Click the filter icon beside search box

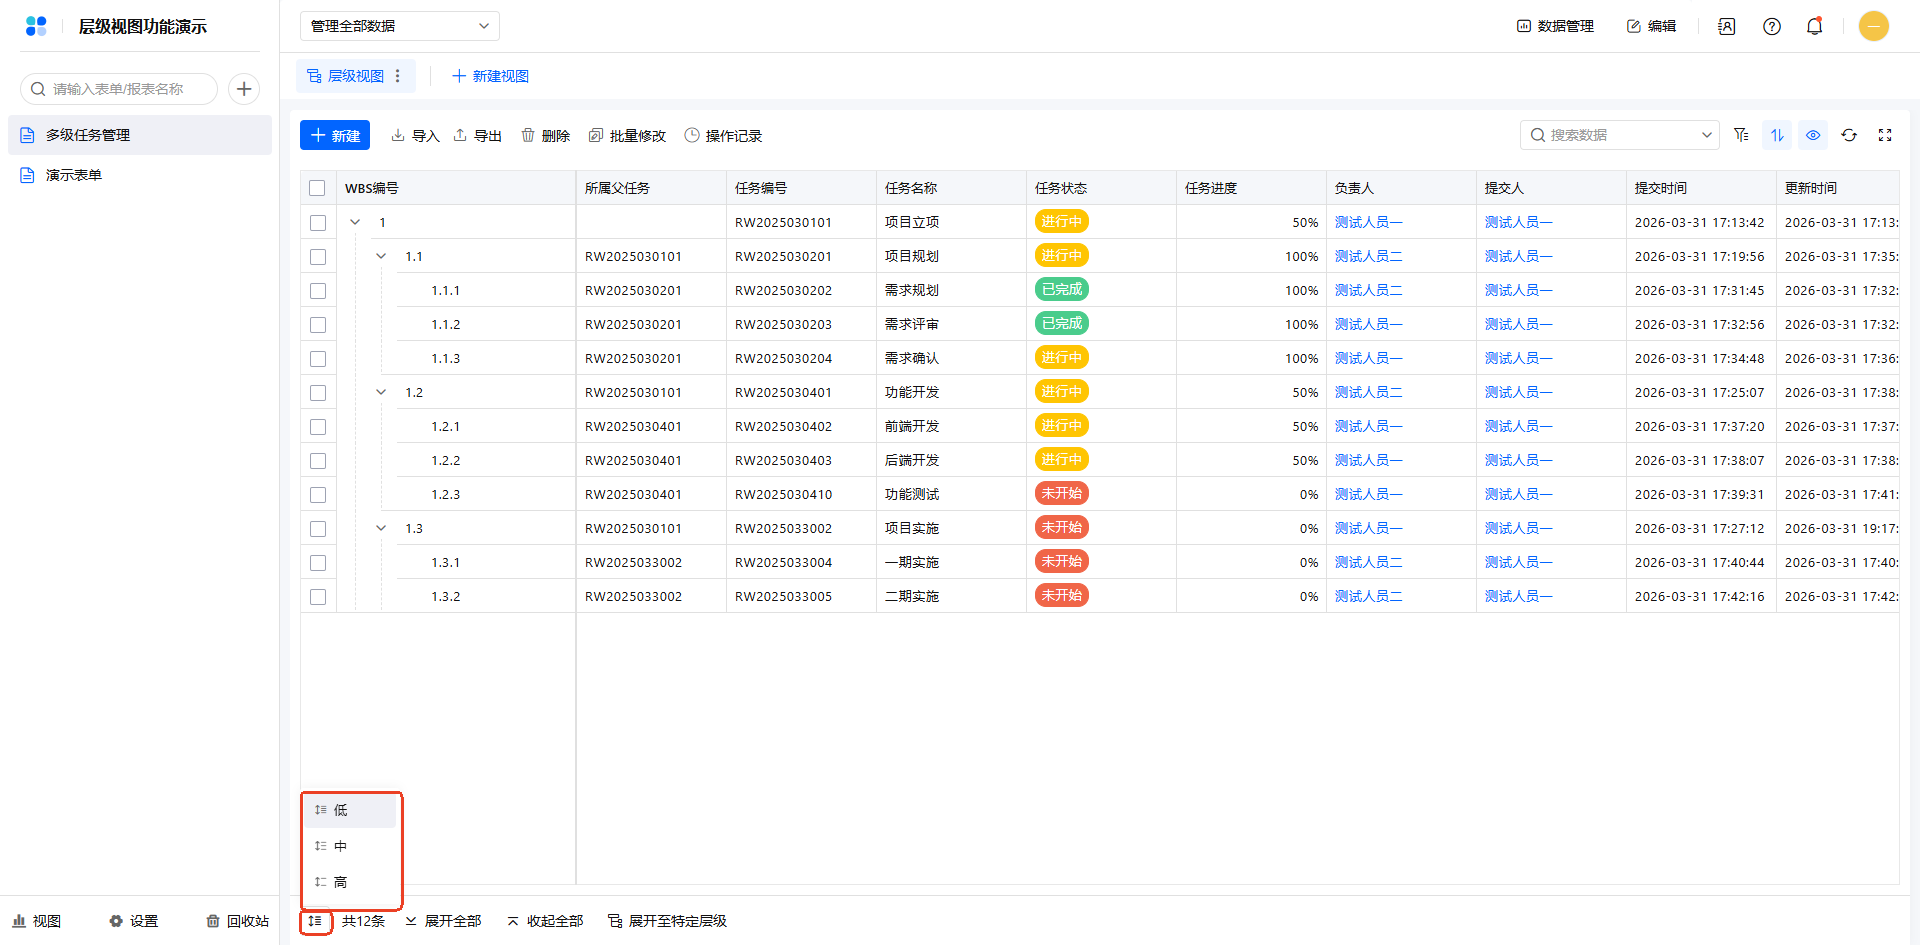[x=1741, y=135]
